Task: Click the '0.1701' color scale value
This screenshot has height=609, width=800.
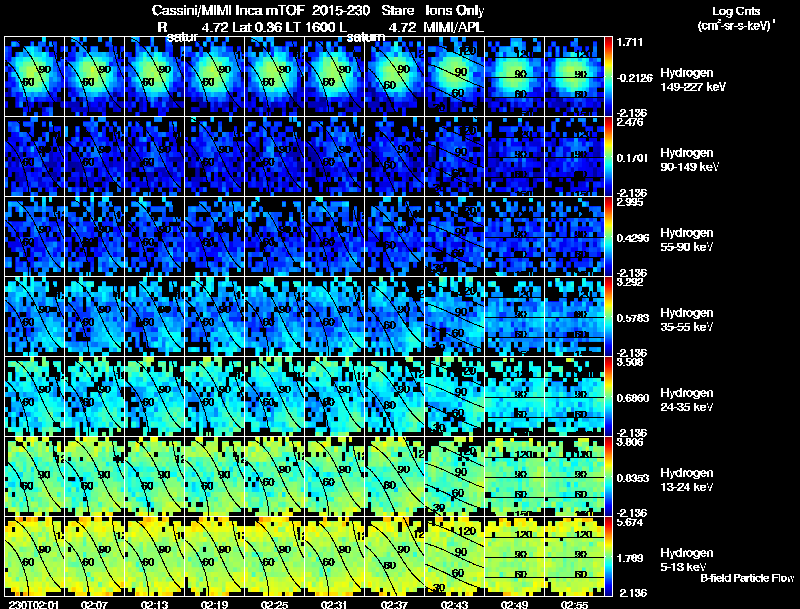Action: (x=633, y=158)
